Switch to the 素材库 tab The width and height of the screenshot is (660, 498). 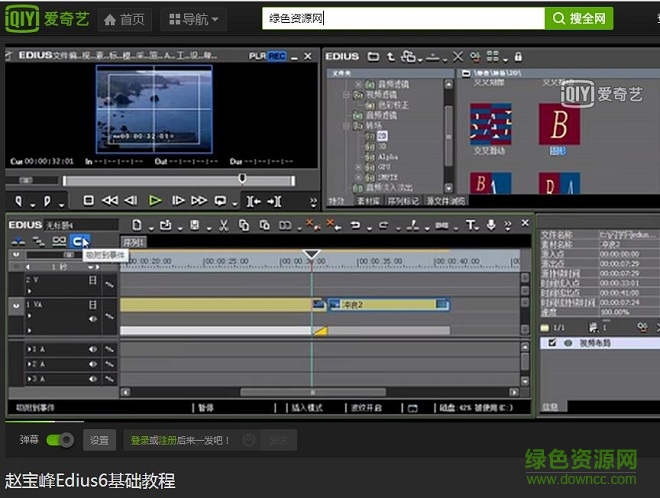(x=369, y=200)
